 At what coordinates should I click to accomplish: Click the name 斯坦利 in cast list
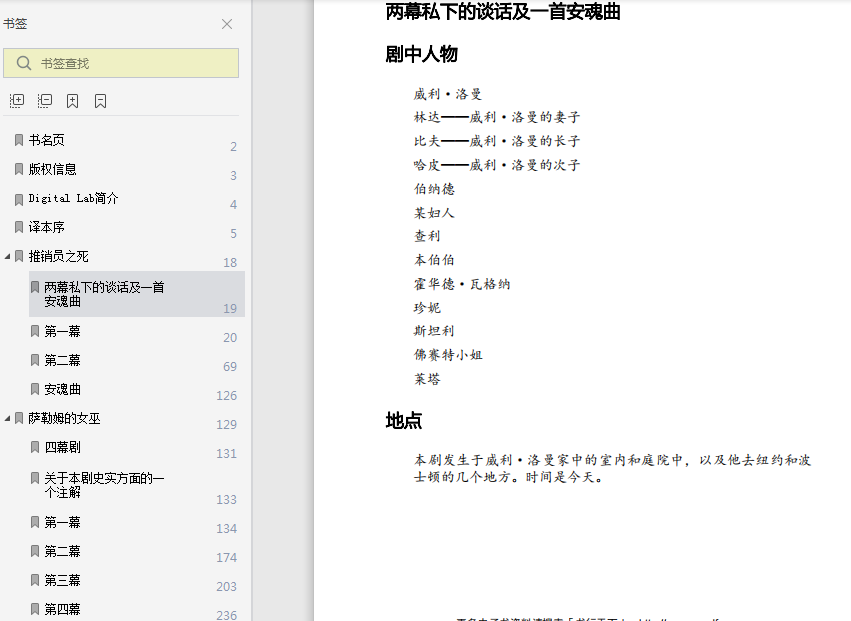[434, 331]
